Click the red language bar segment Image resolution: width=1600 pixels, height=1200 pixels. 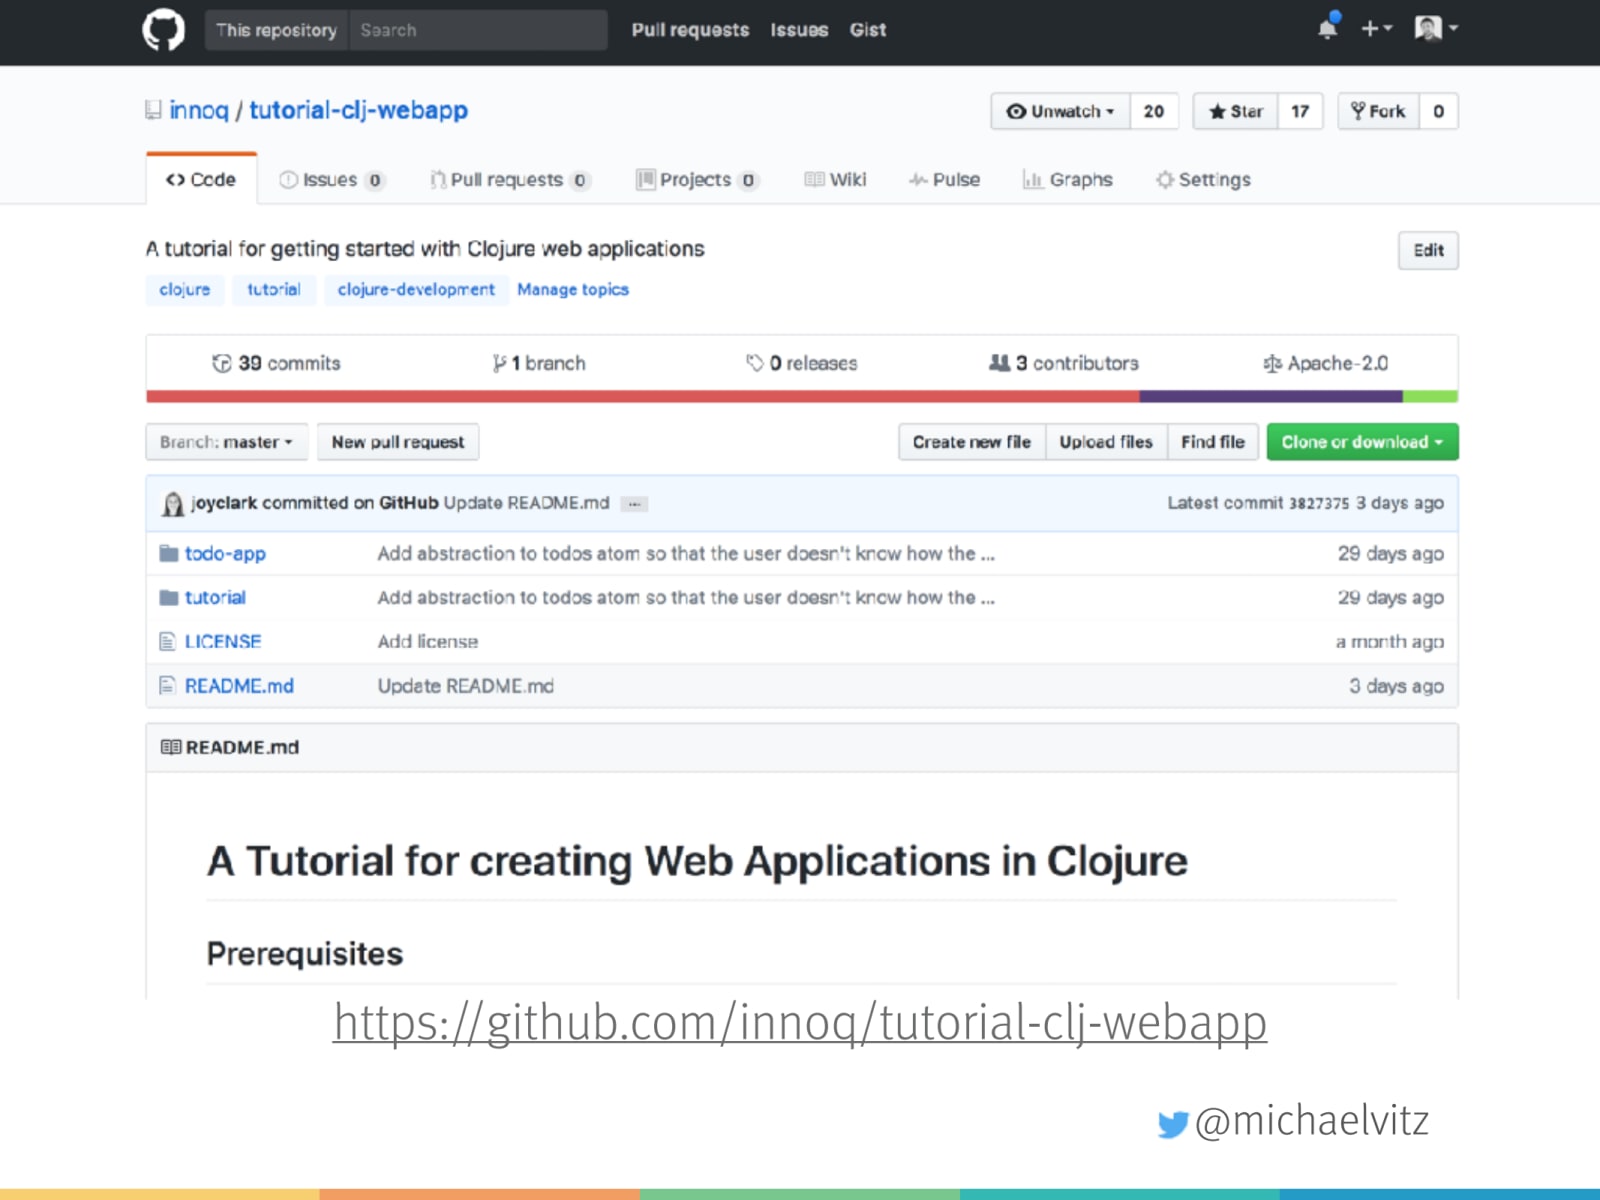643,397
